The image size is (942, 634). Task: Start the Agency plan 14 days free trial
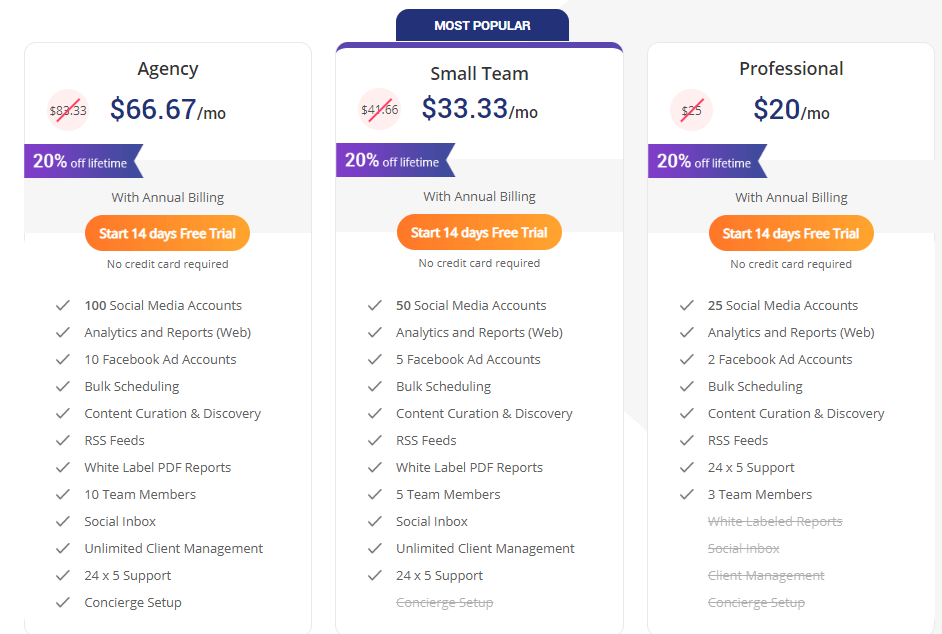pyautogui.click(x=167, y=234)
